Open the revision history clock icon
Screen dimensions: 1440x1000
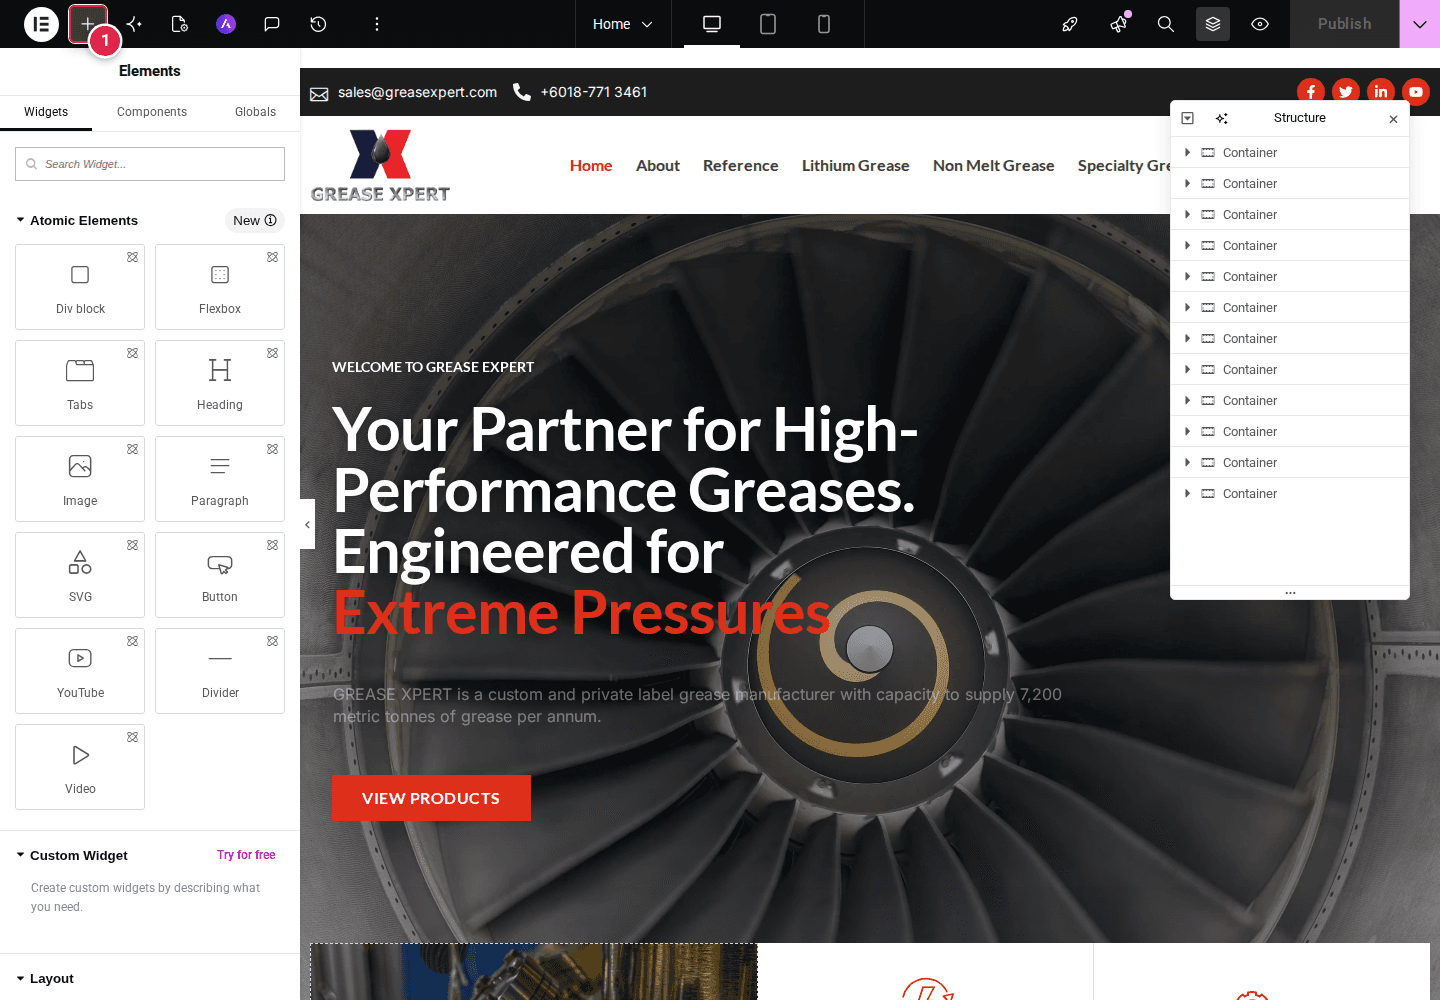click(318, 24)
